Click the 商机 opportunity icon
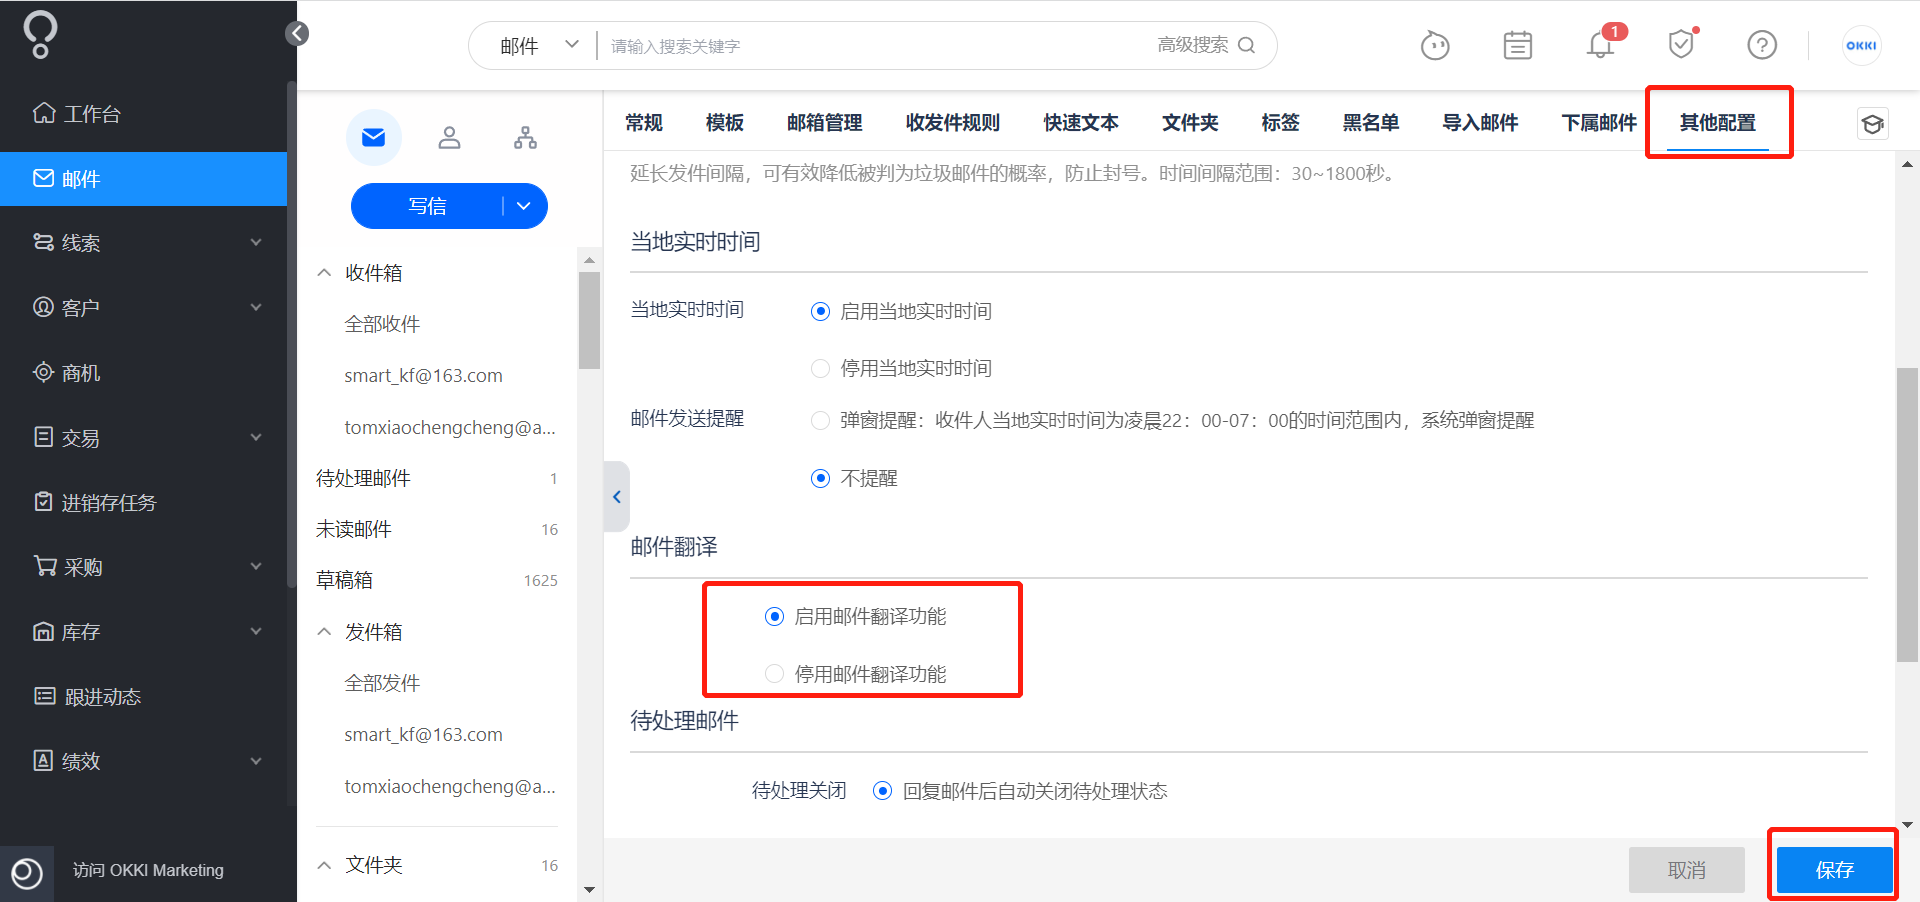1920x902 pixels. (44, 372)
